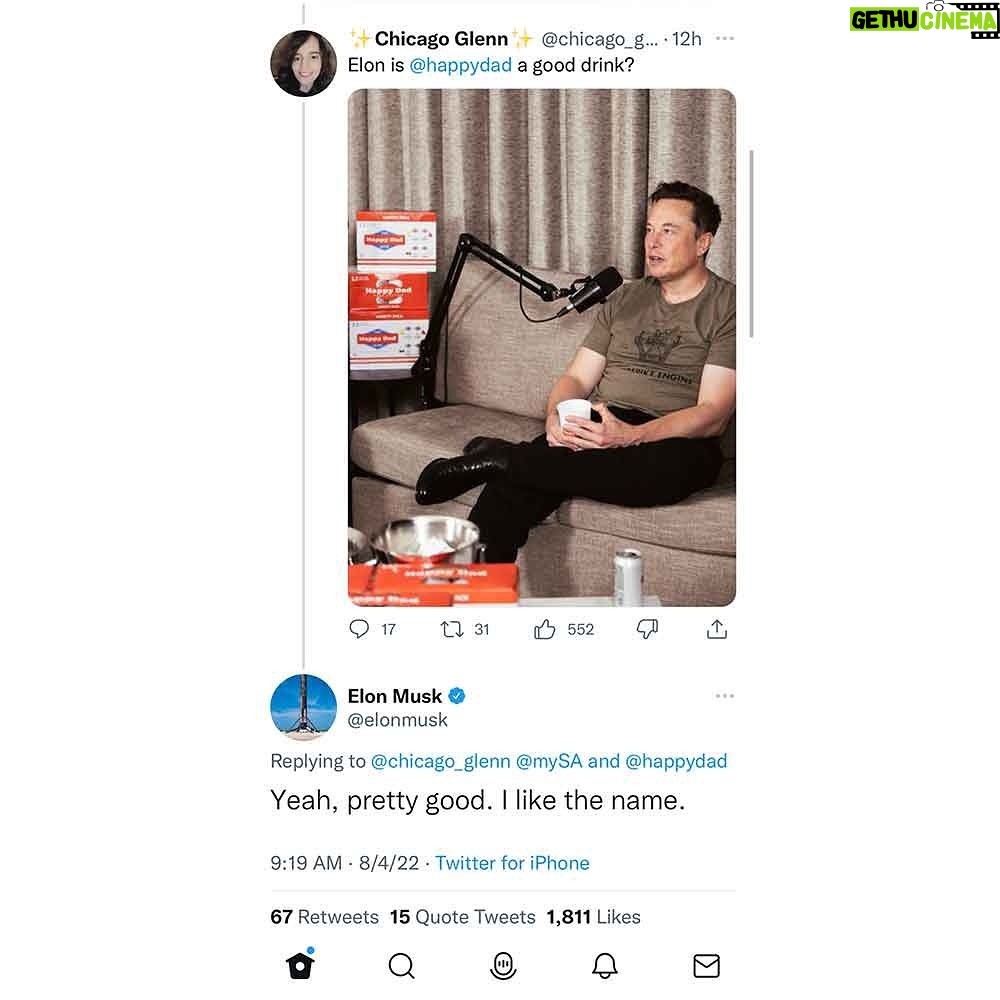Open the Spaces microphone tab
The image size is (1000, 1000).
point(503,966)
